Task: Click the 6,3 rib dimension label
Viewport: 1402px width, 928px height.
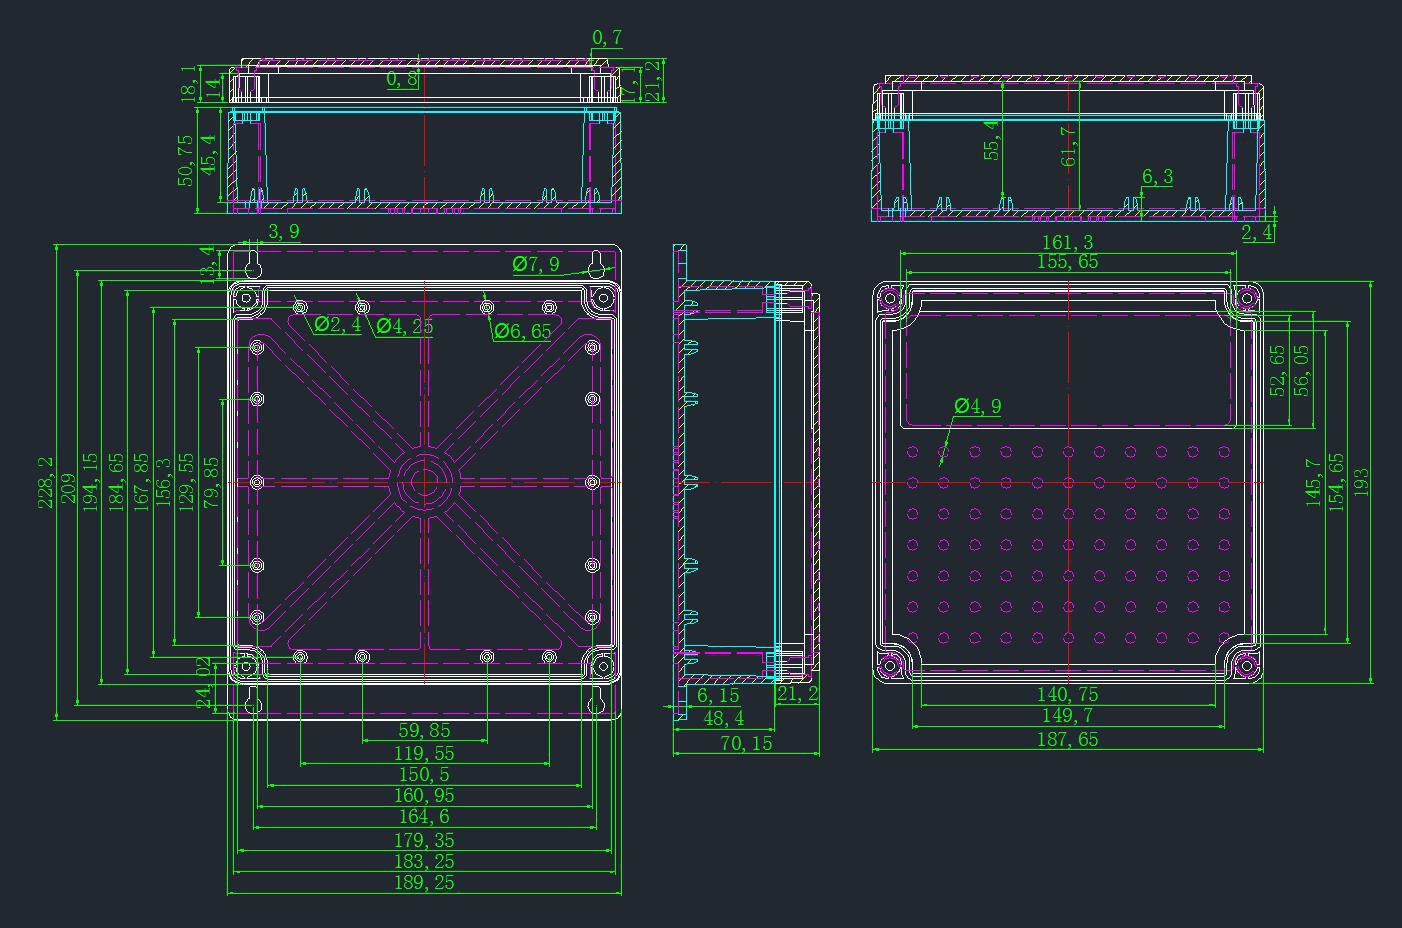Action: 1157,177
